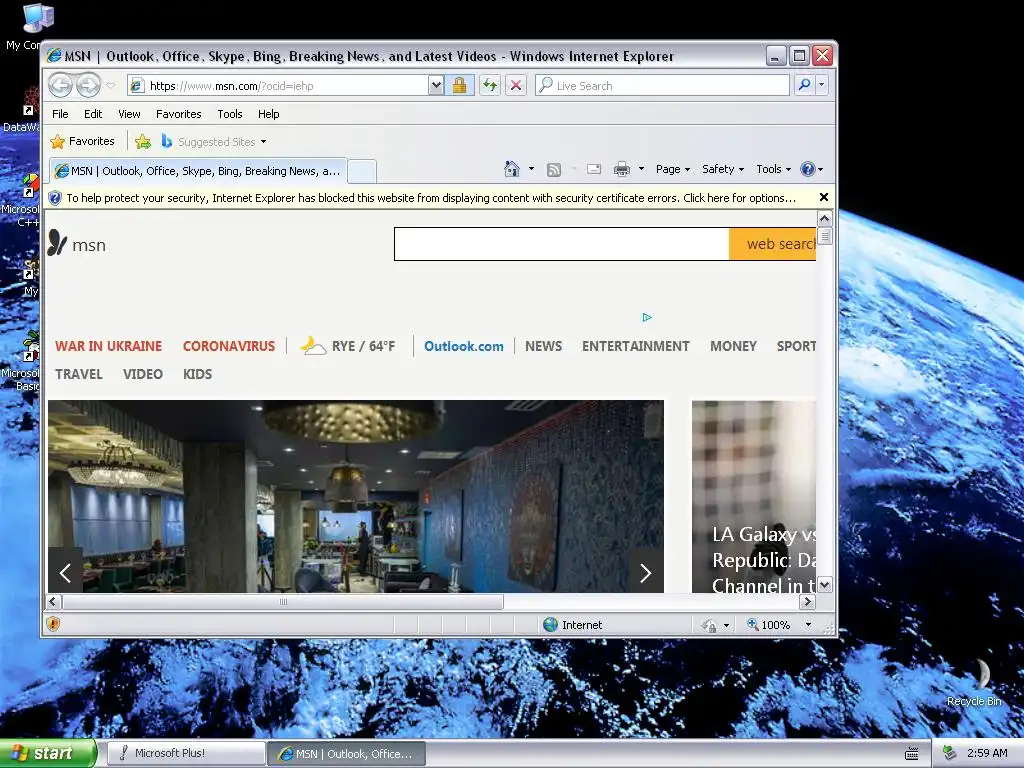Open the Tools menu in the menu bar
The height and width of the screenshot is (768, 1024).
230,114
